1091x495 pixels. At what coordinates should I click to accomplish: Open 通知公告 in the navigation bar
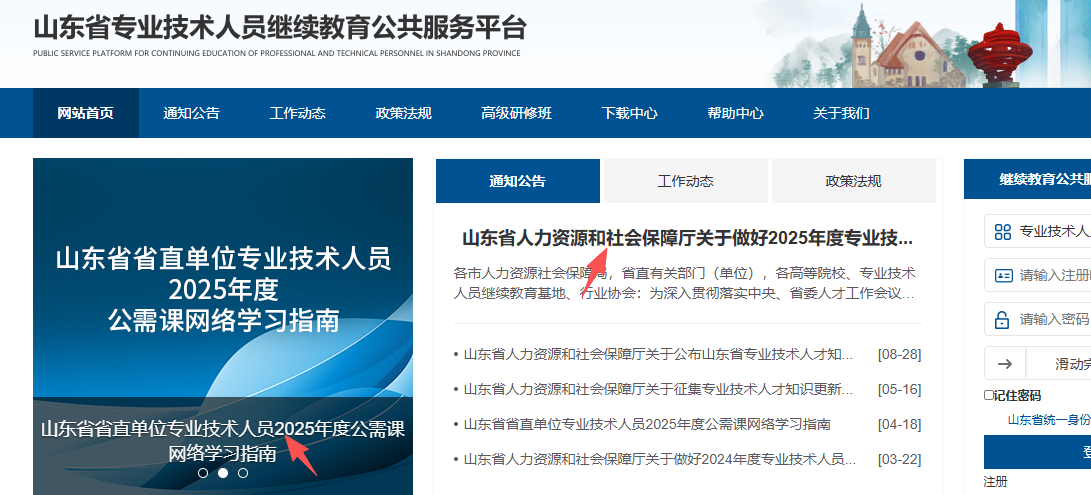click(x=191, y=113)
